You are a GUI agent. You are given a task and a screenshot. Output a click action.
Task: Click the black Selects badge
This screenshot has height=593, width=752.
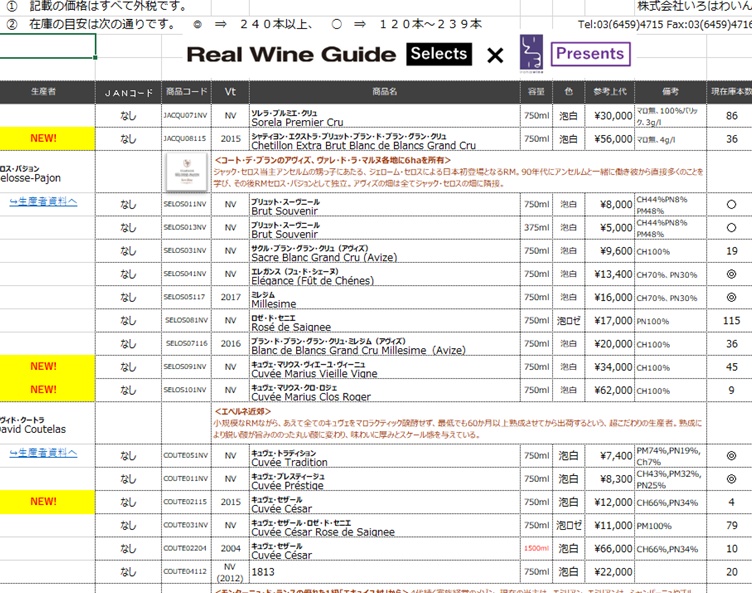[x=439, y=54]
